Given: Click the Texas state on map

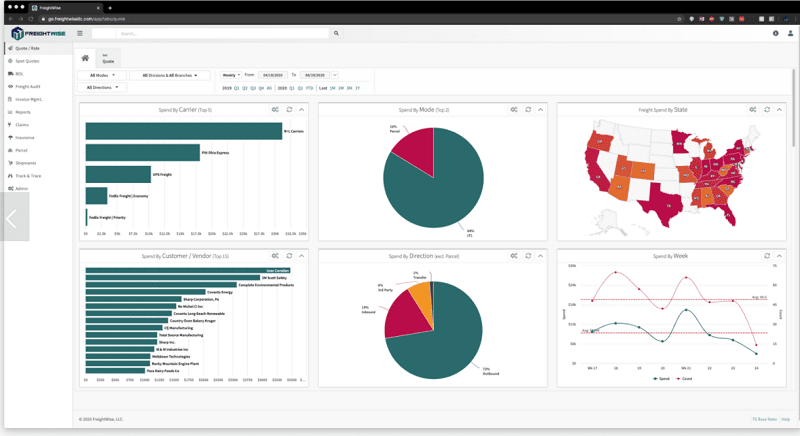Looking at the screenshot, I should click(x=666, y=203).
